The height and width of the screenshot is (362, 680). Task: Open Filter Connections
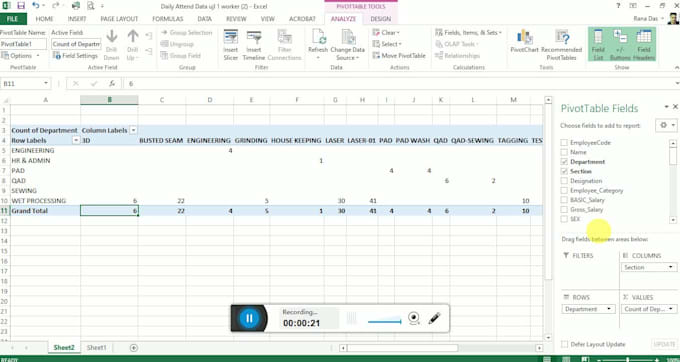[284, 45]
